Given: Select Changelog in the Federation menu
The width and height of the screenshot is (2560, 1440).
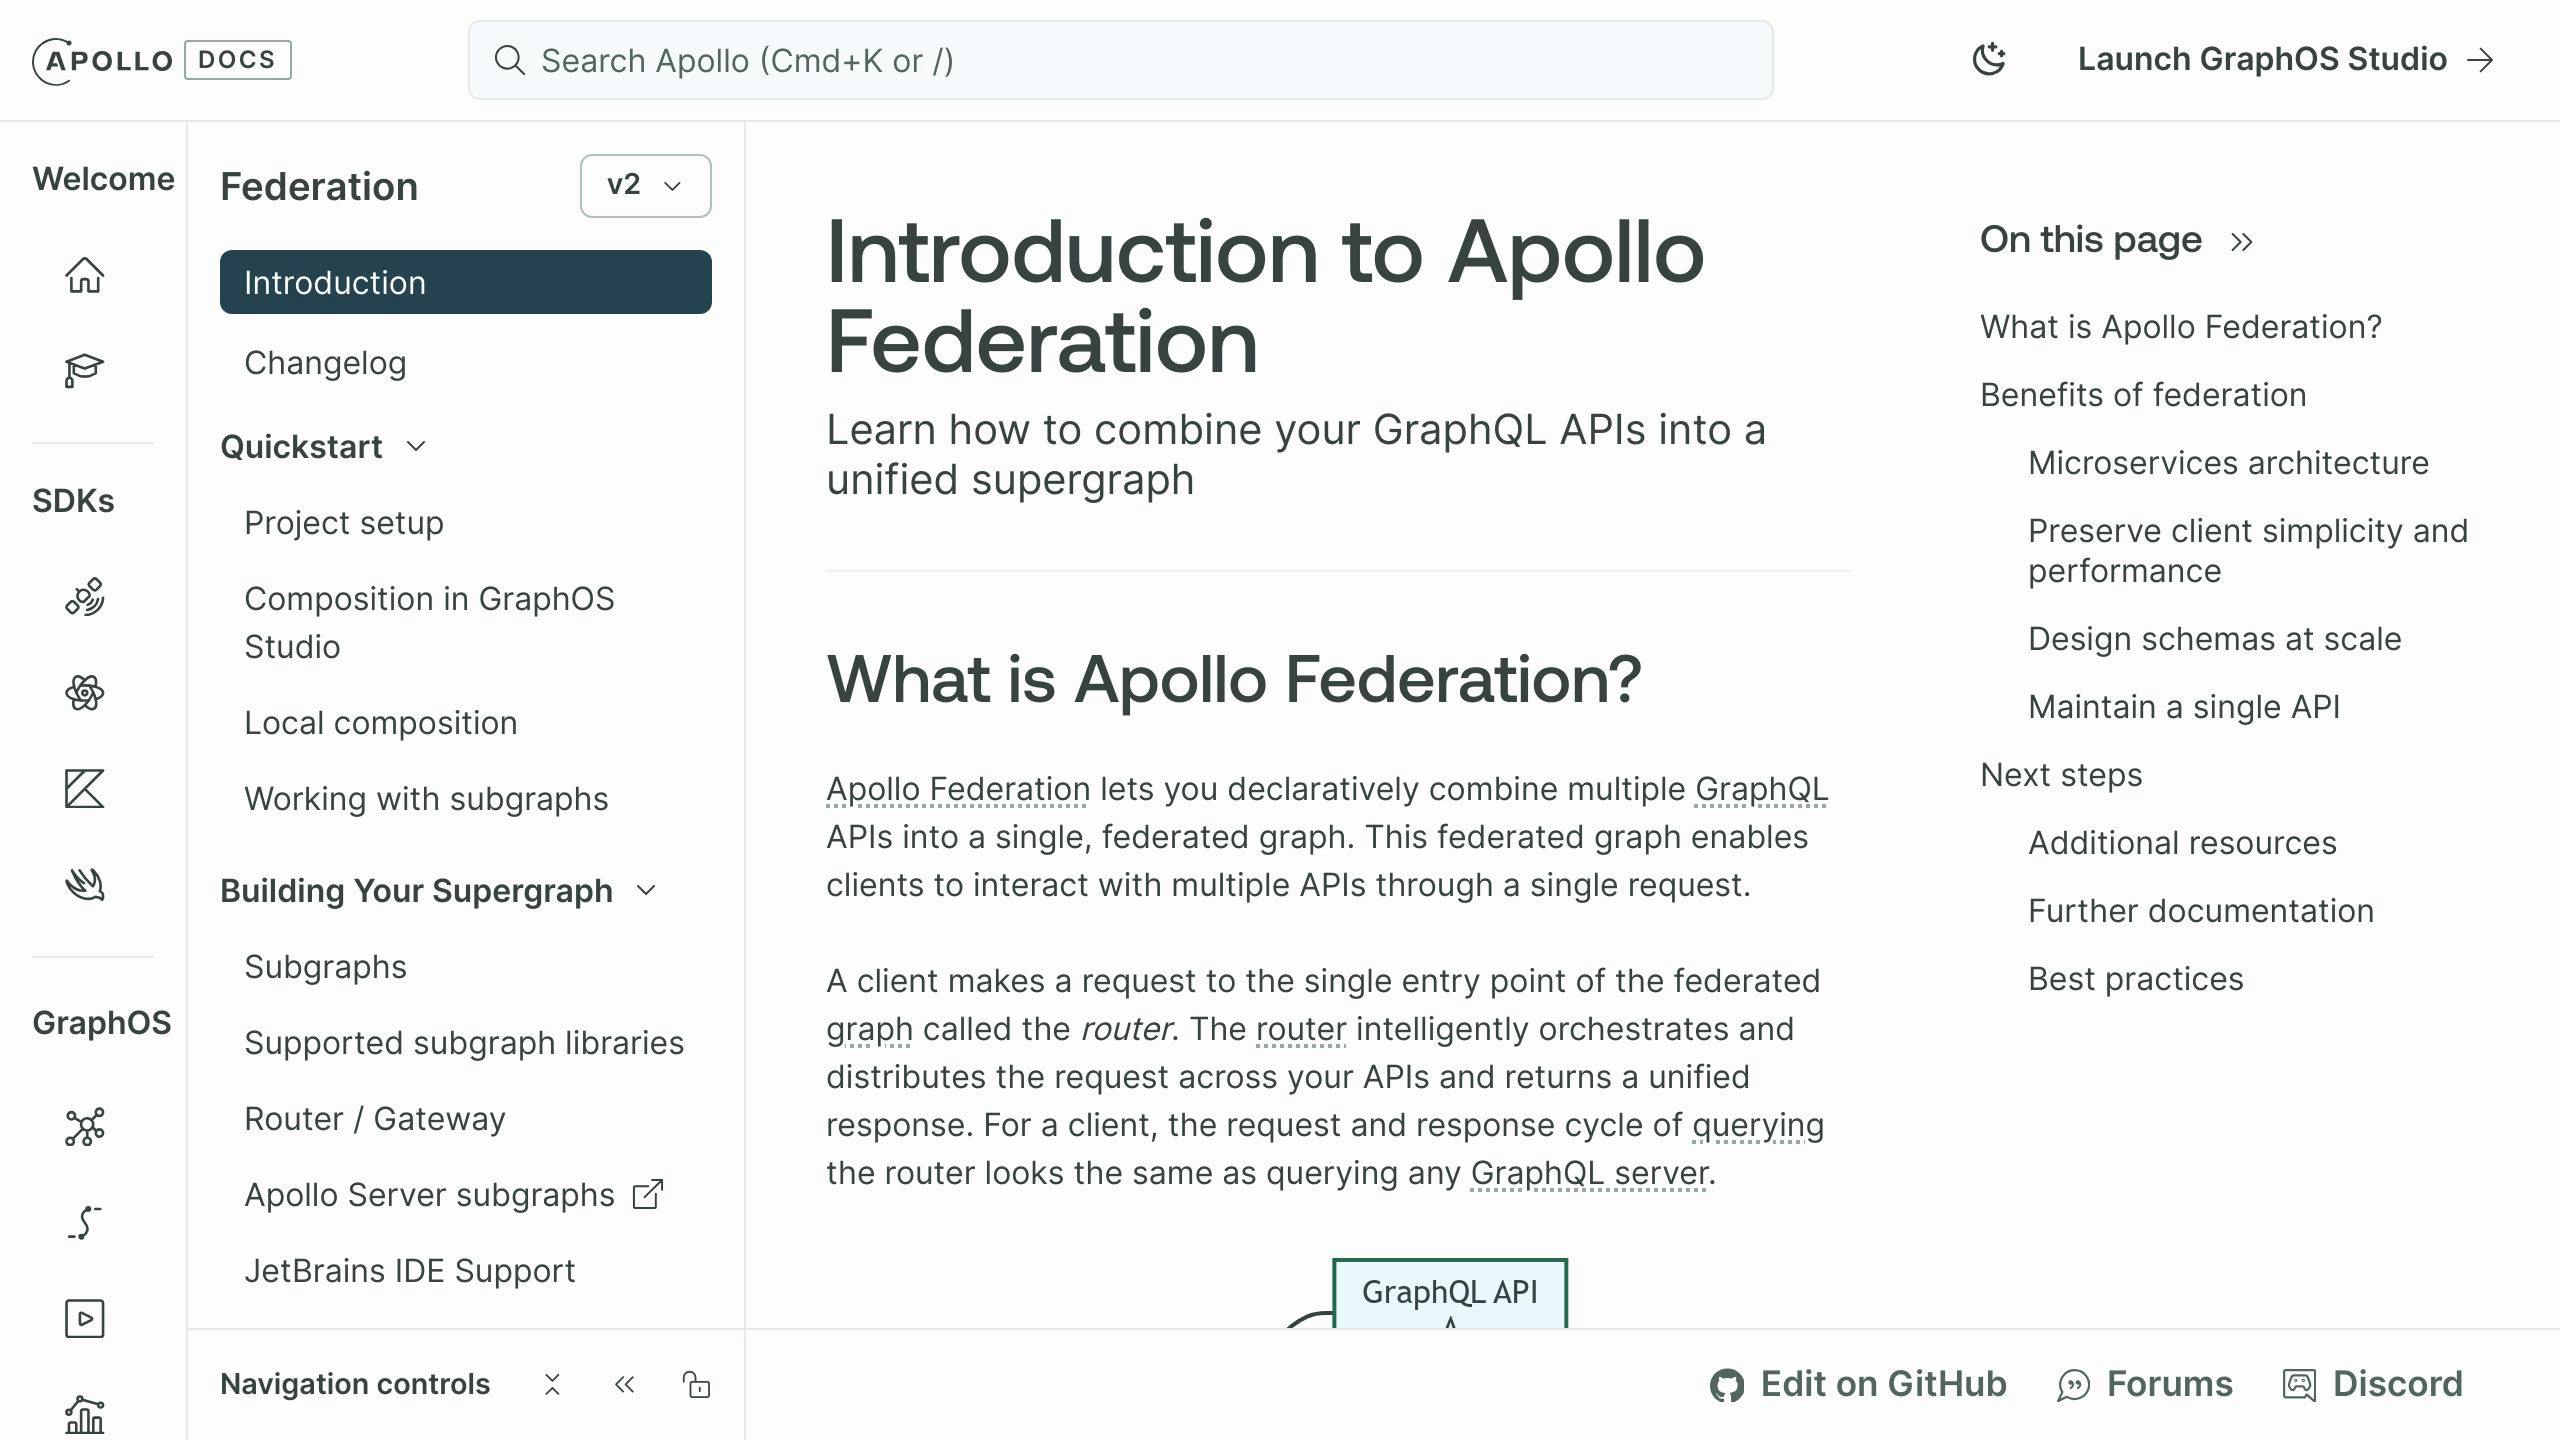Looking at the screenshot, I should [x=324, y=362].
